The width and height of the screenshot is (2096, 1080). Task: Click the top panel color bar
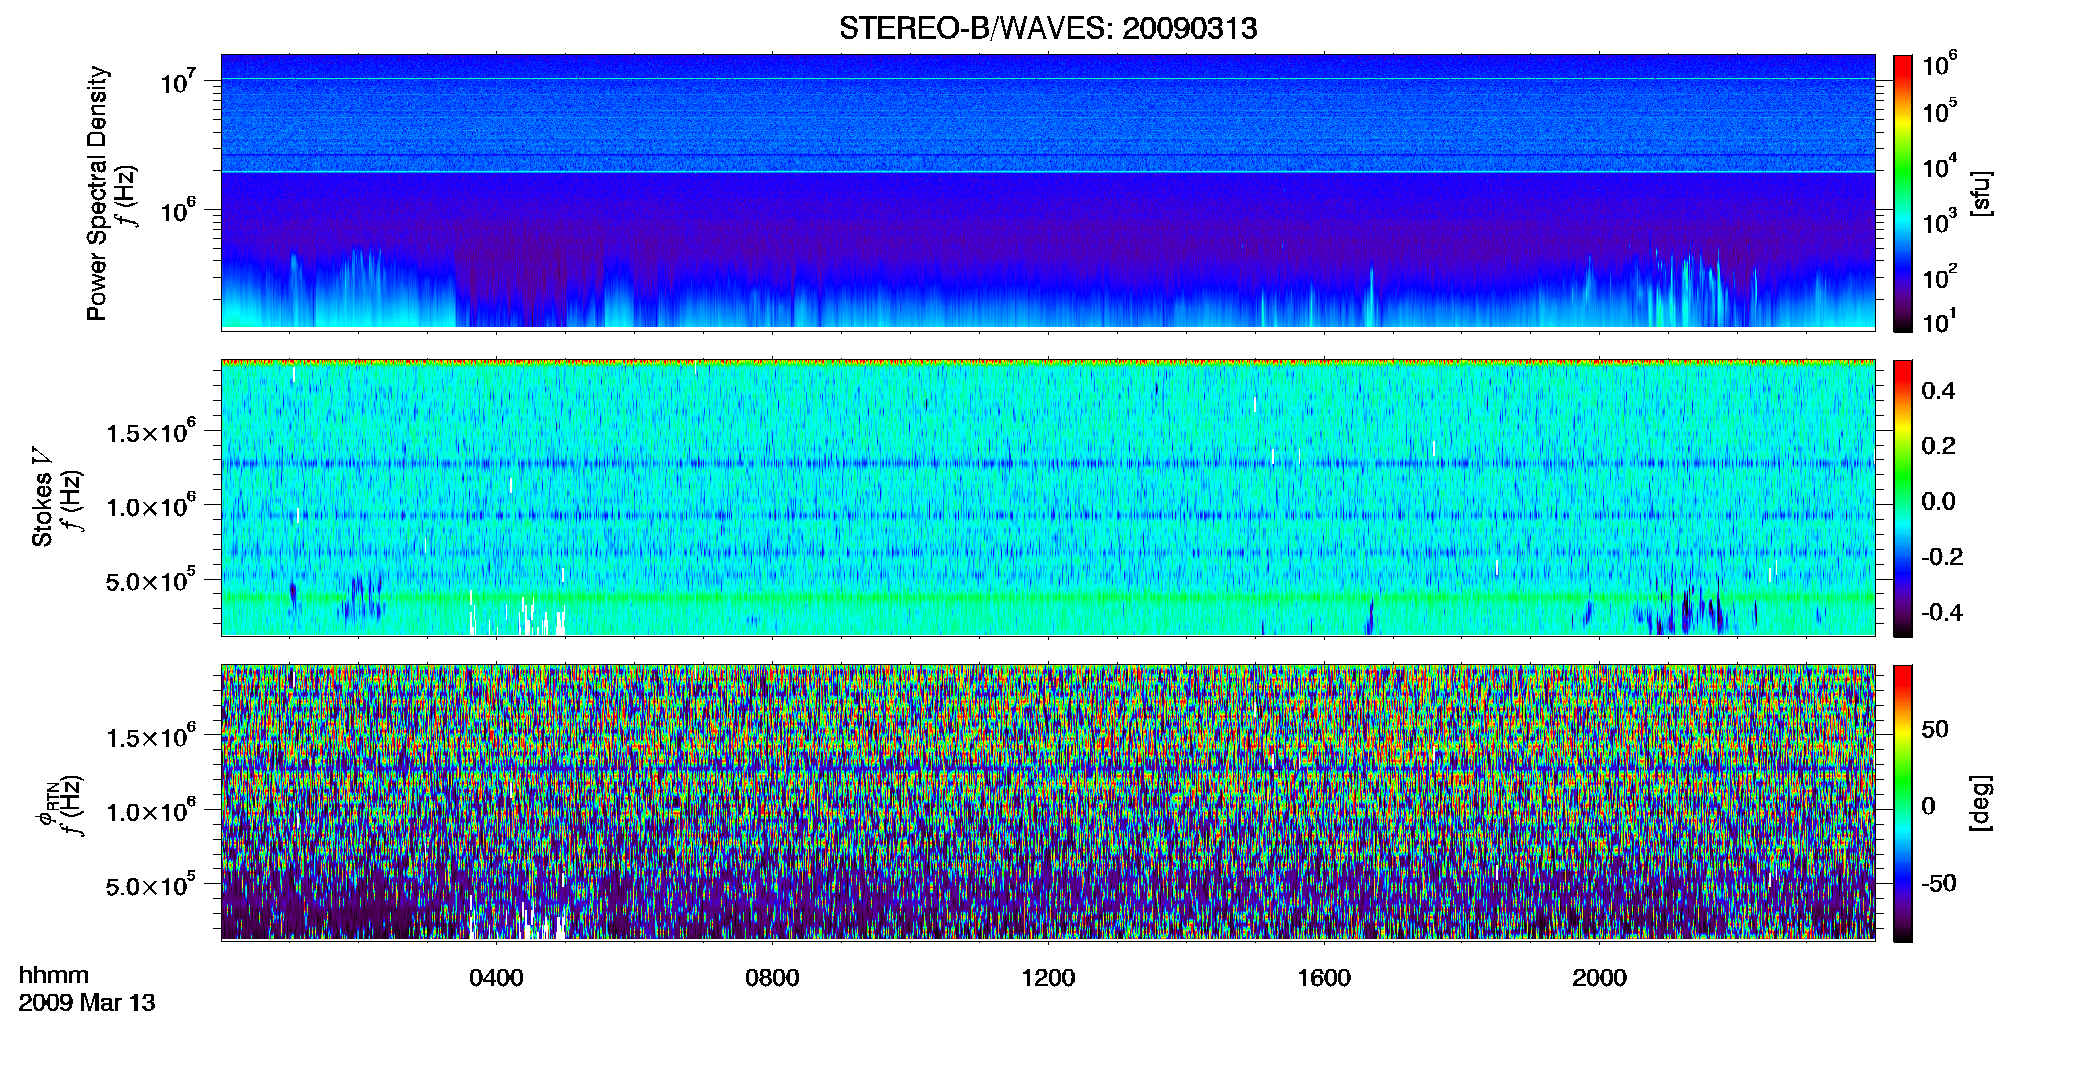tap(1903, 192)
